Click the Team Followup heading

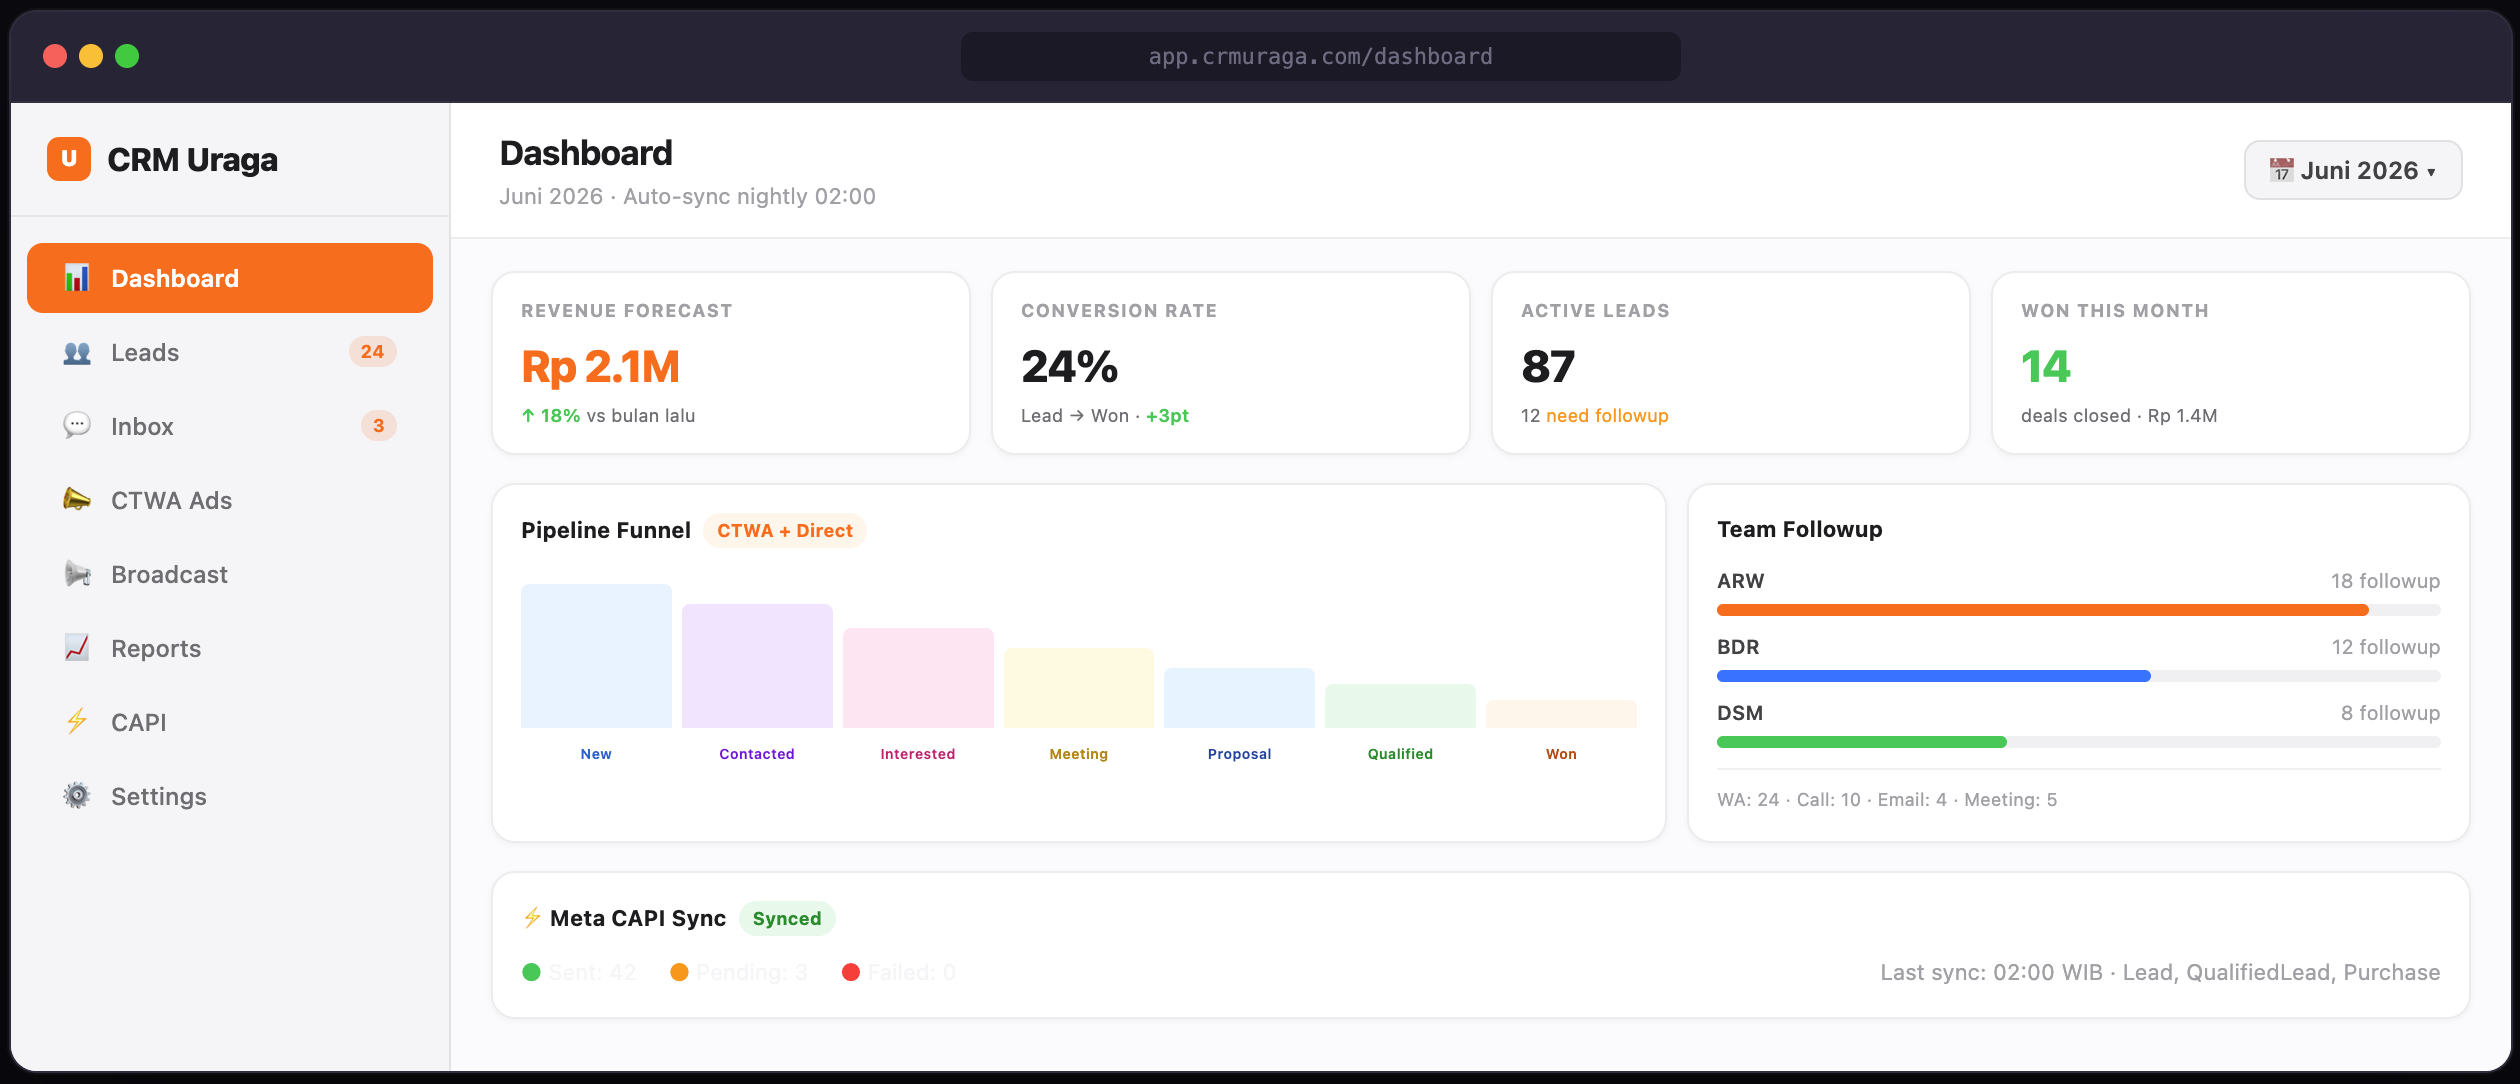[x=1800, y=530]
